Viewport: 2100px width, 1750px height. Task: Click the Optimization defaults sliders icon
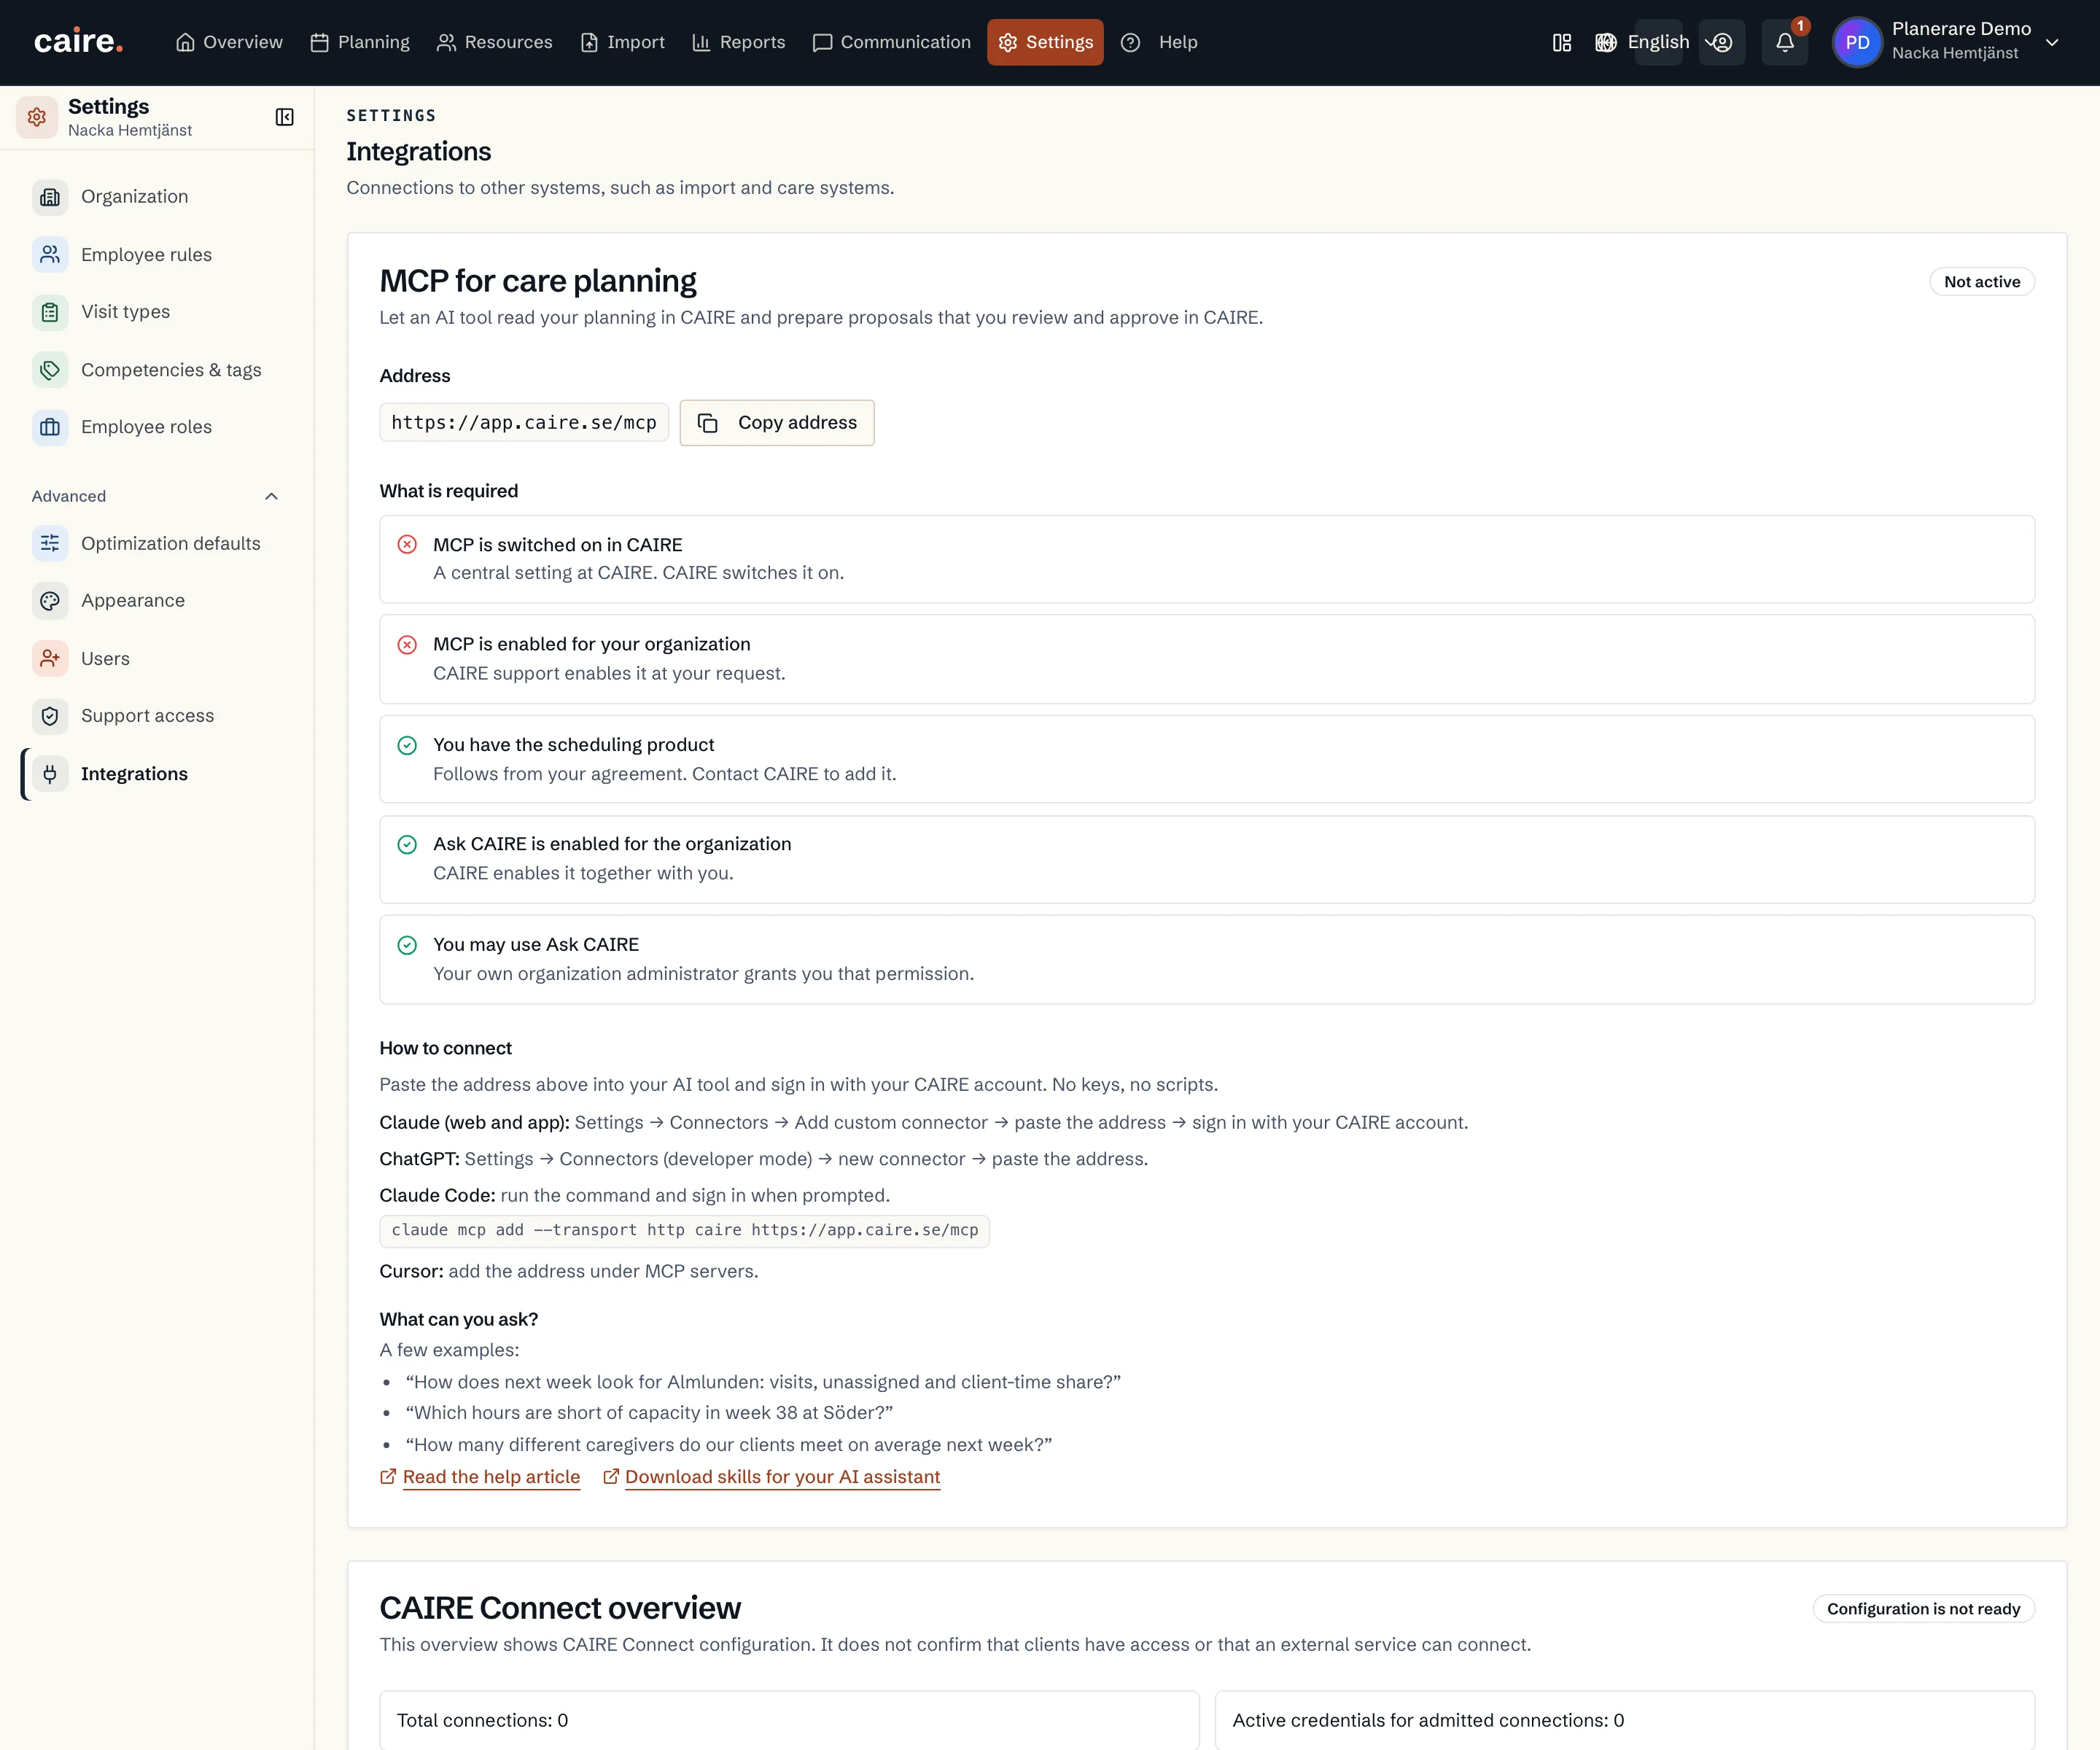coord(50,543)
